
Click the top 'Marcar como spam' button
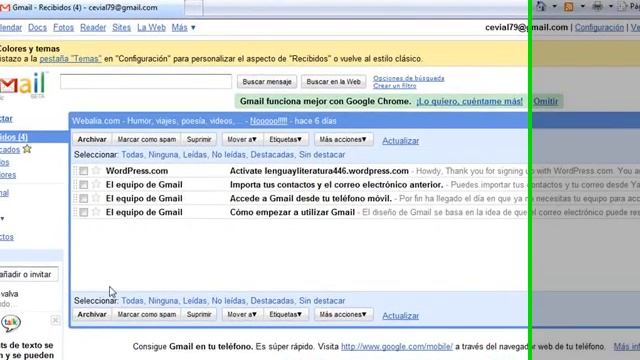[x=147, y=140]
